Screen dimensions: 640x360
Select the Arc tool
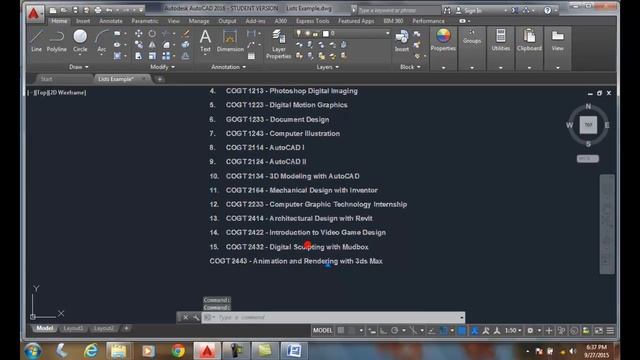pyautogui.click(x=101, y=40)
